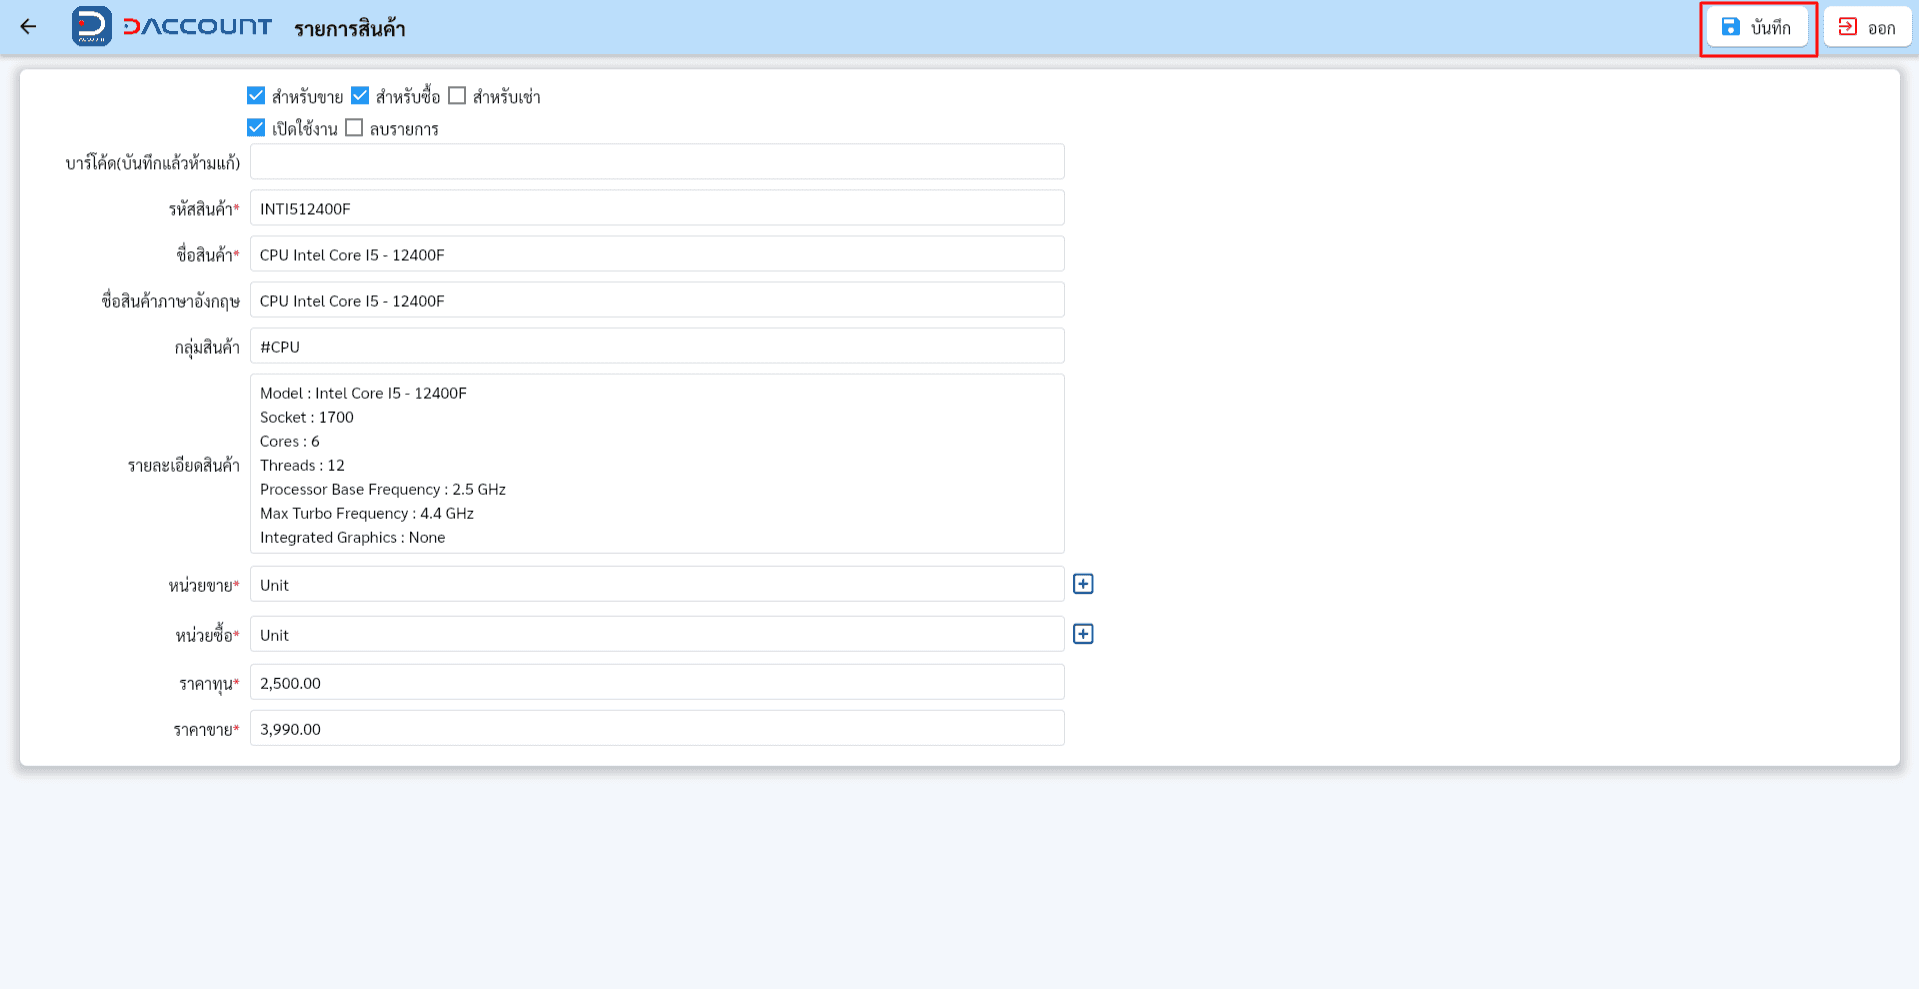Open the หน่วยขาย Unit field
Image resolution: width=1919 pixels, height=989 pixels.
(657, 584)
